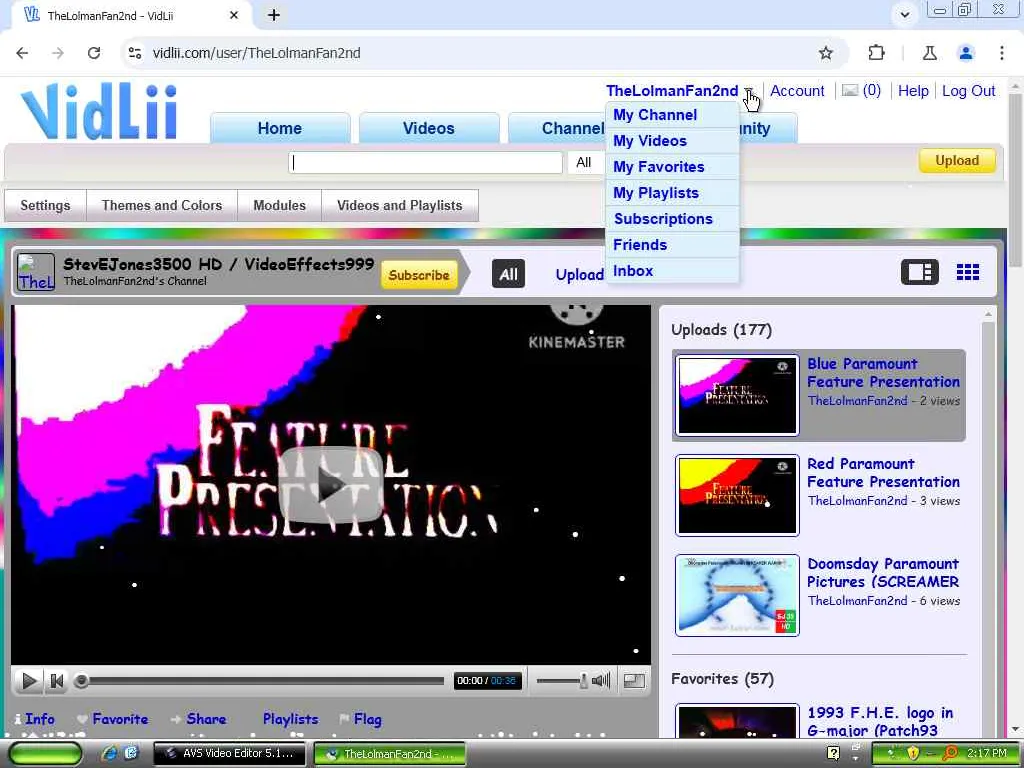Open the Settings channel tab
Viewport: 1024px width, 768px height.
tap(45, 206)
